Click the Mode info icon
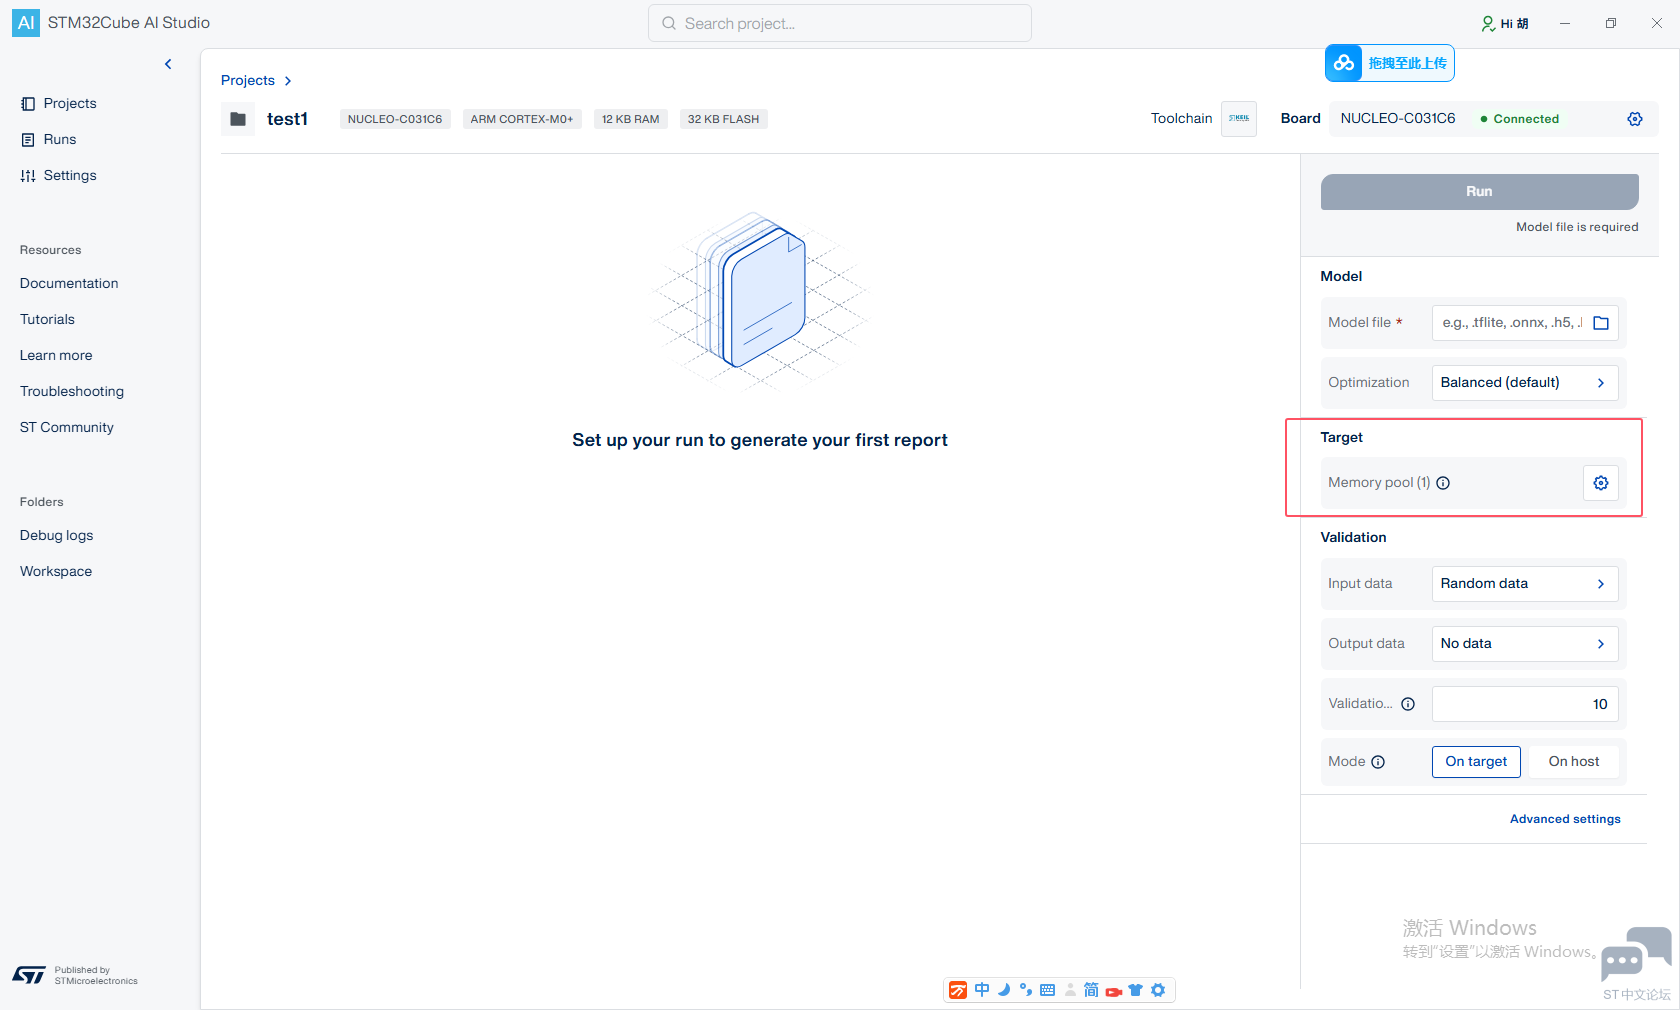The width and height of the screenshot is (1680, 1010). tap(1378, 762)
